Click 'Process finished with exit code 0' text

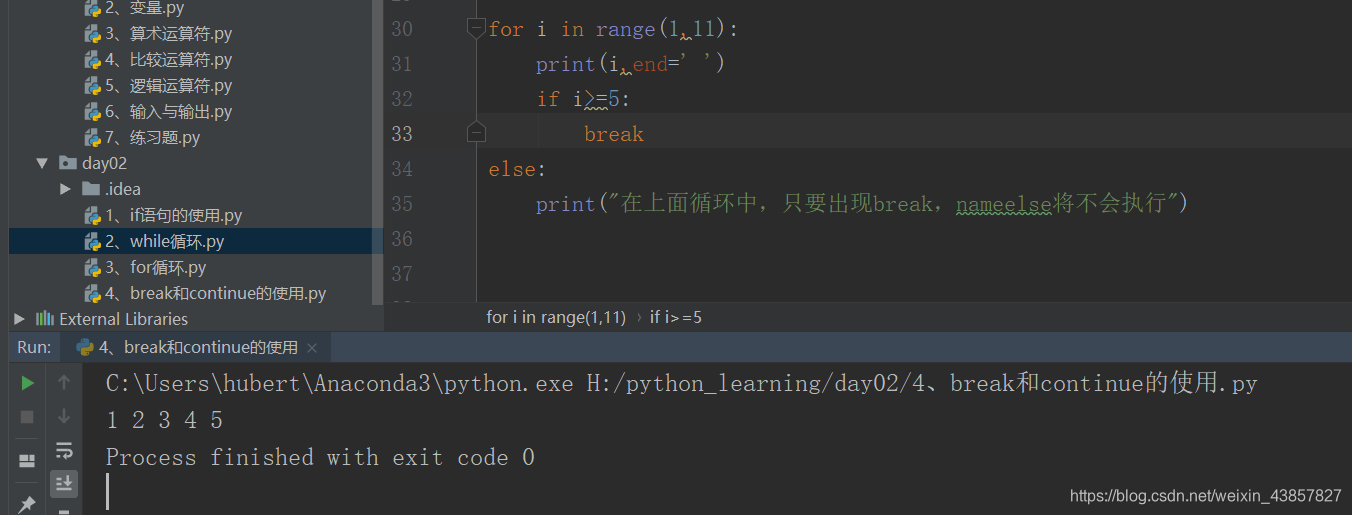click(x=320, y=458)
